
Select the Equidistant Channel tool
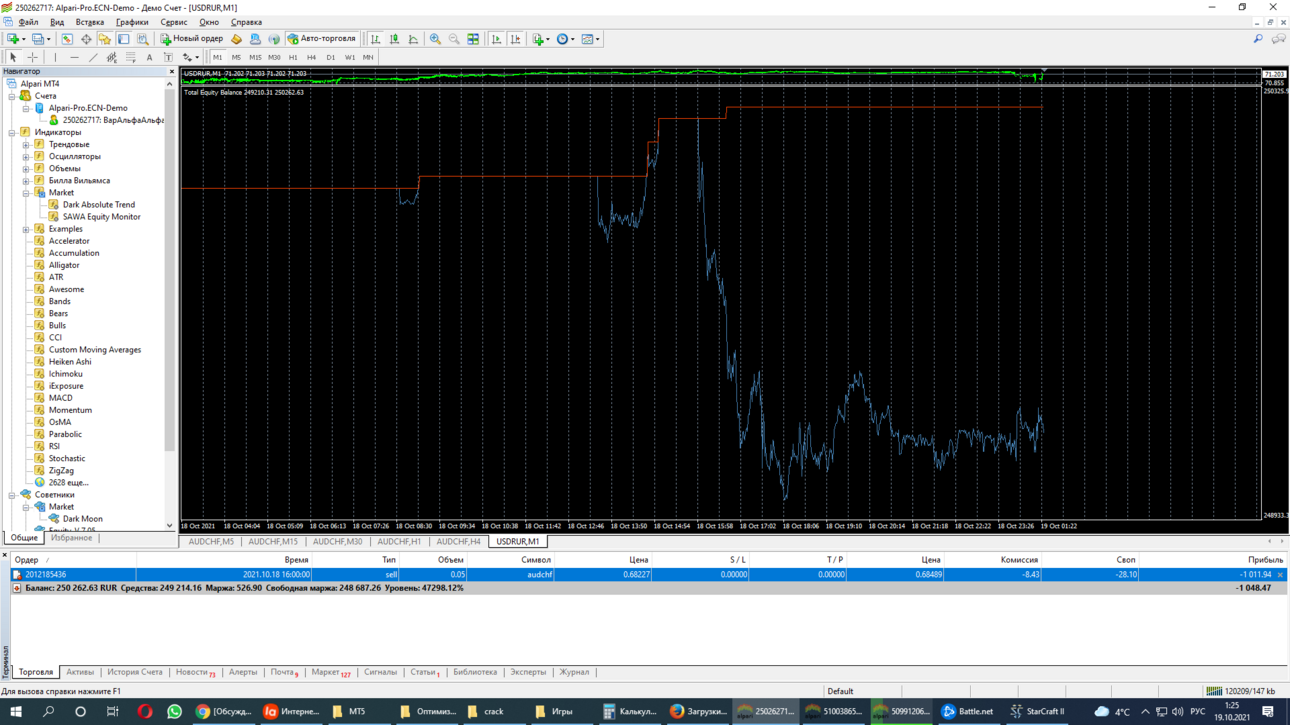pyautogui.click(x=112, y=57)
